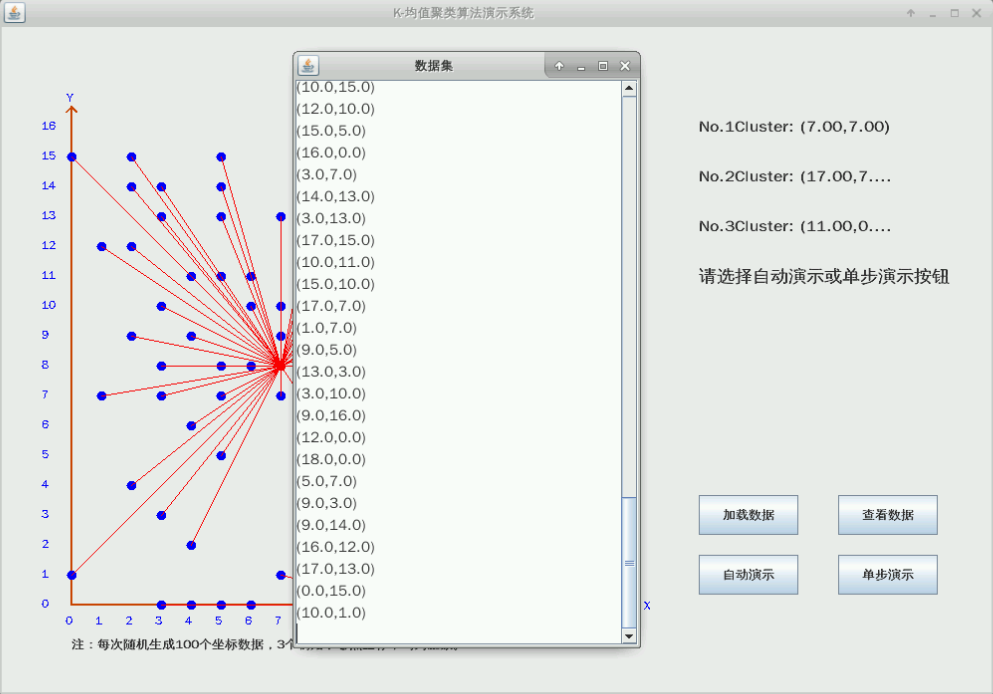Screen dimensions: 993x694
Task: Start the 自动演示 auto demo
Action: click(748, 575)
